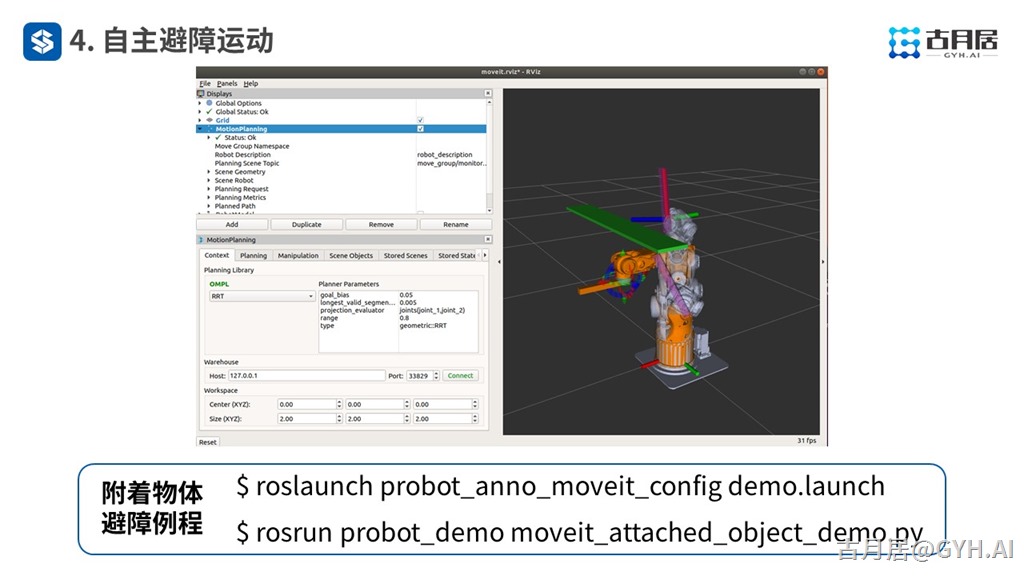Click the first Center (XYZ) spin box
The height and width of the screenshot is (576, 1024).
(x=310, y=404)
